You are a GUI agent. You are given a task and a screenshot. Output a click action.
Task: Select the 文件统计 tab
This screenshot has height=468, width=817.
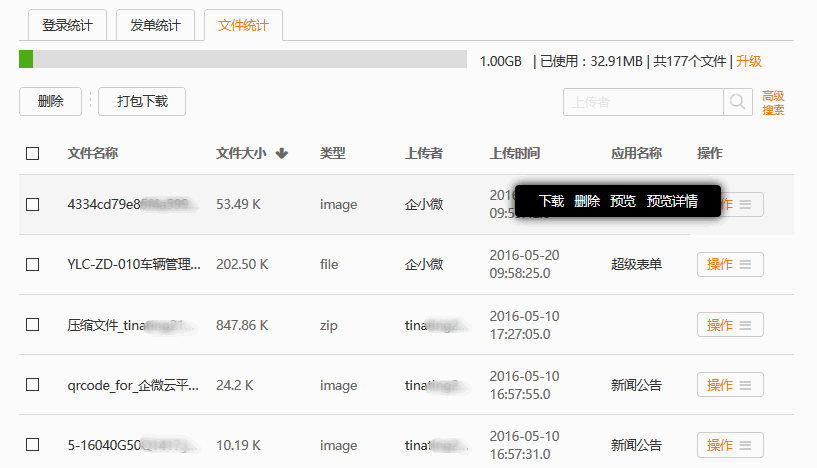pyautogui.click(x=243, y=25)
